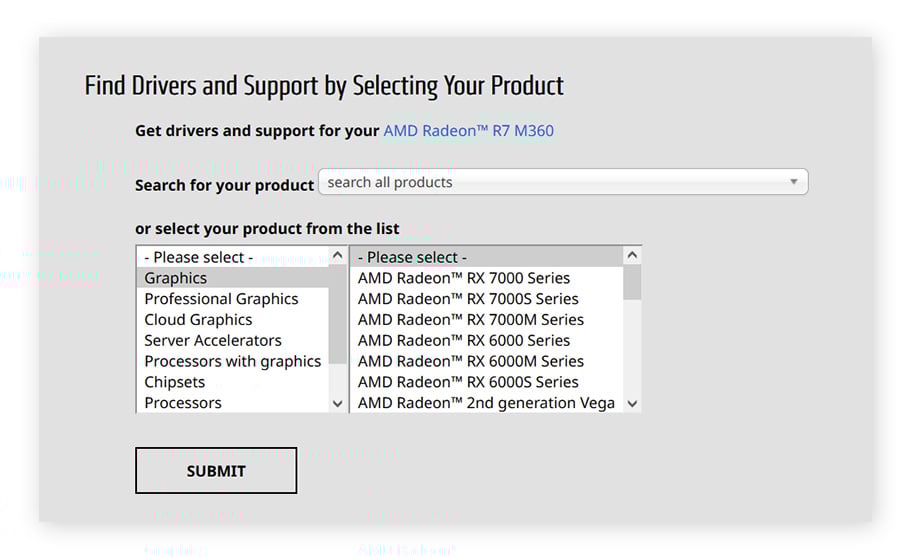
Task: Click down arrow of category list scrollbar
Action: [x=338, y=403]
